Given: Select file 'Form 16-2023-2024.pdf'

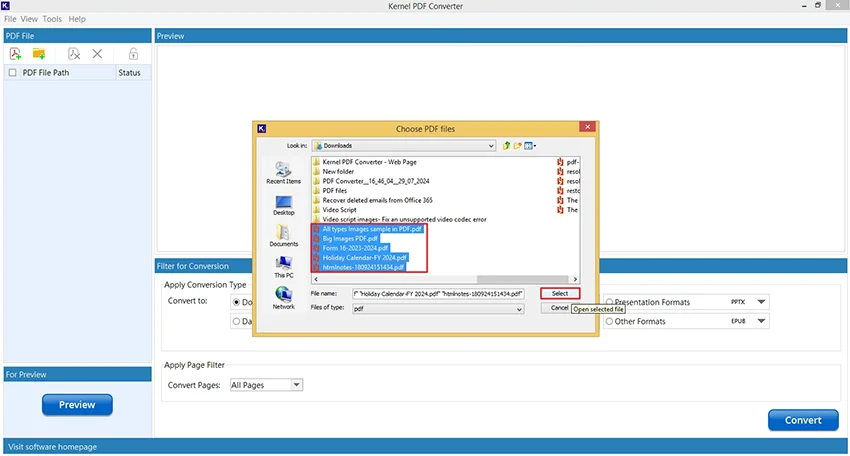Looking at the screenshot, I should click(355, 248).
